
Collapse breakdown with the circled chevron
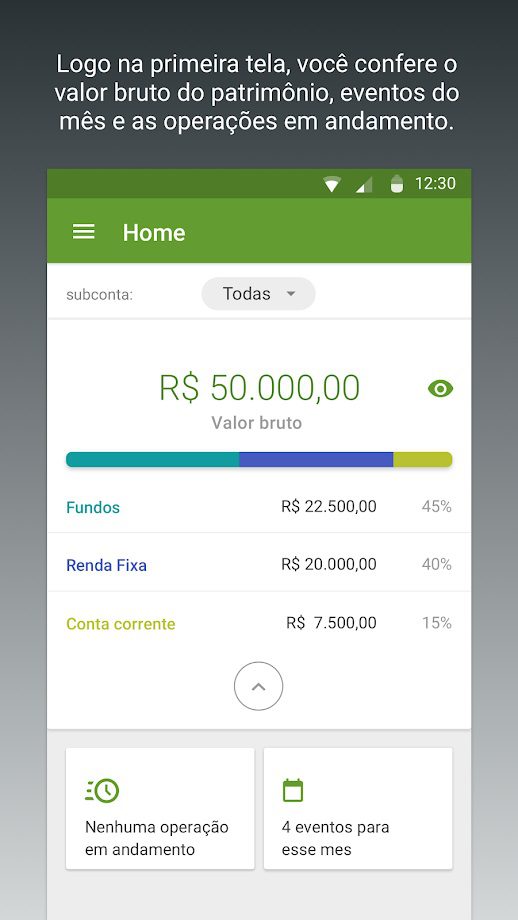click(x=258, y=686)
